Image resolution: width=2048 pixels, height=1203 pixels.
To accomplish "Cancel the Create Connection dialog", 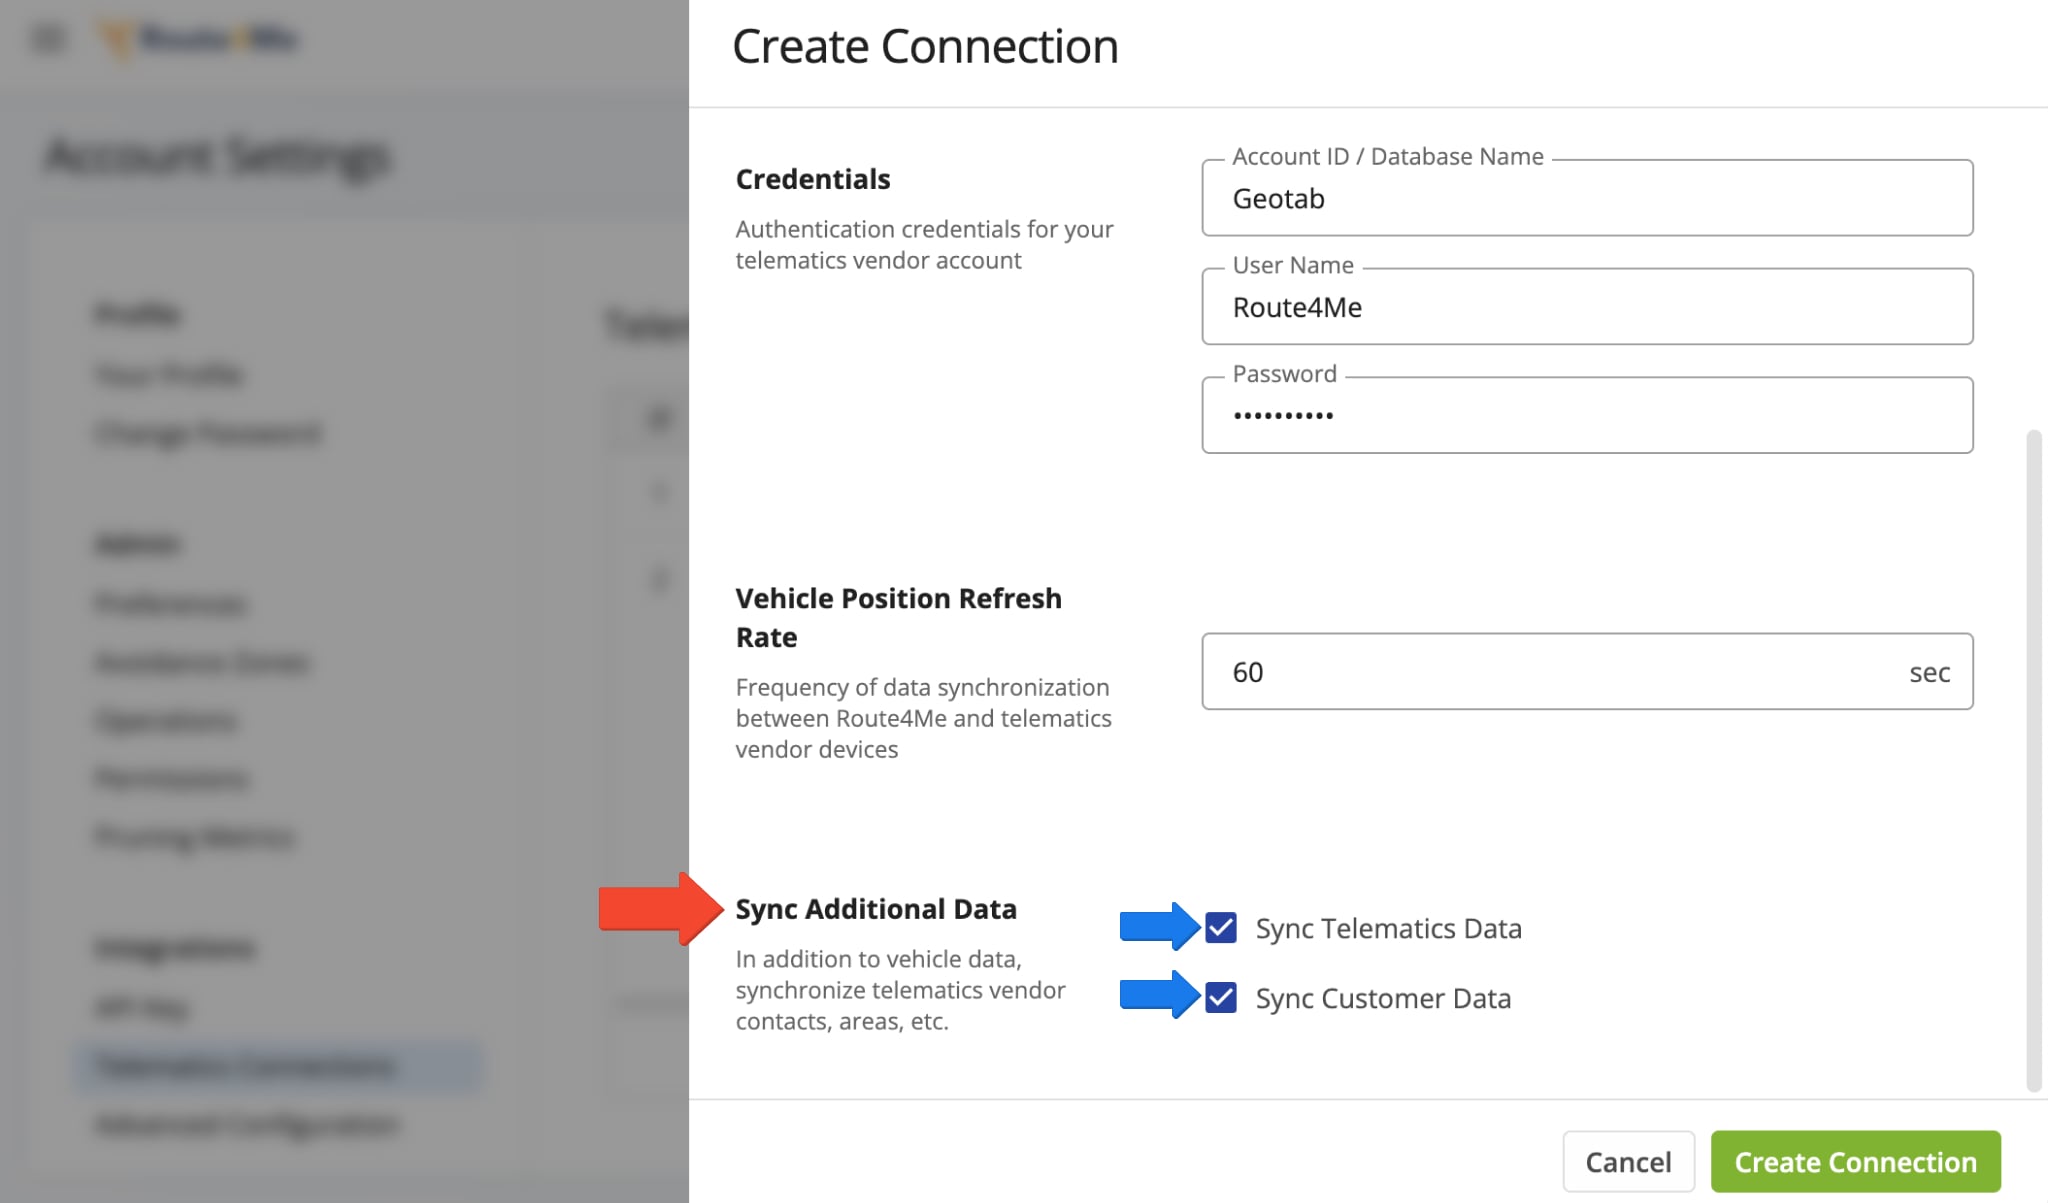I will 1628,1162.
